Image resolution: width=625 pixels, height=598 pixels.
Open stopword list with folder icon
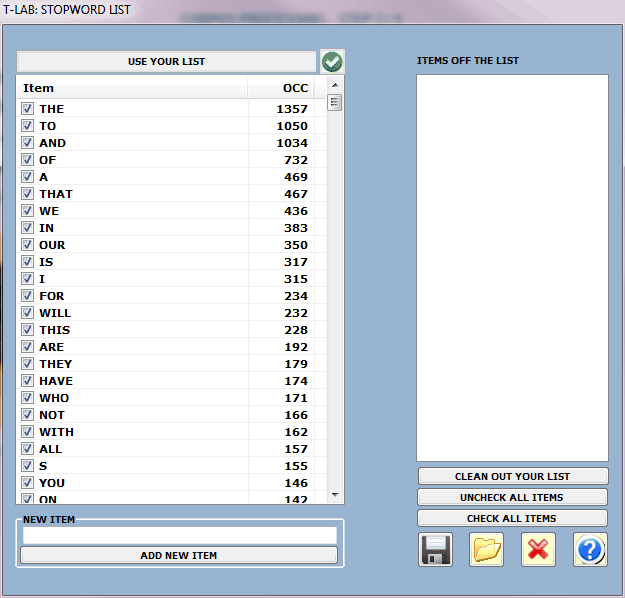pos(487,550)
